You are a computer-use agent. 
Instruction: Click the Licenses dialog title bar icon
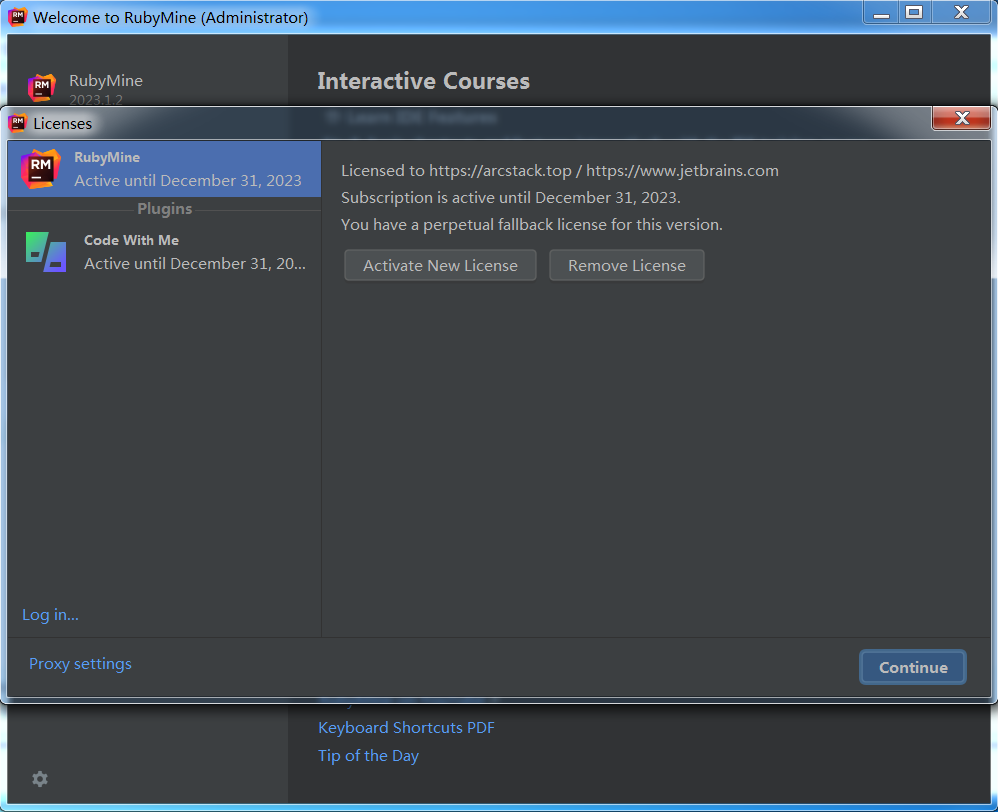point(17,123)
